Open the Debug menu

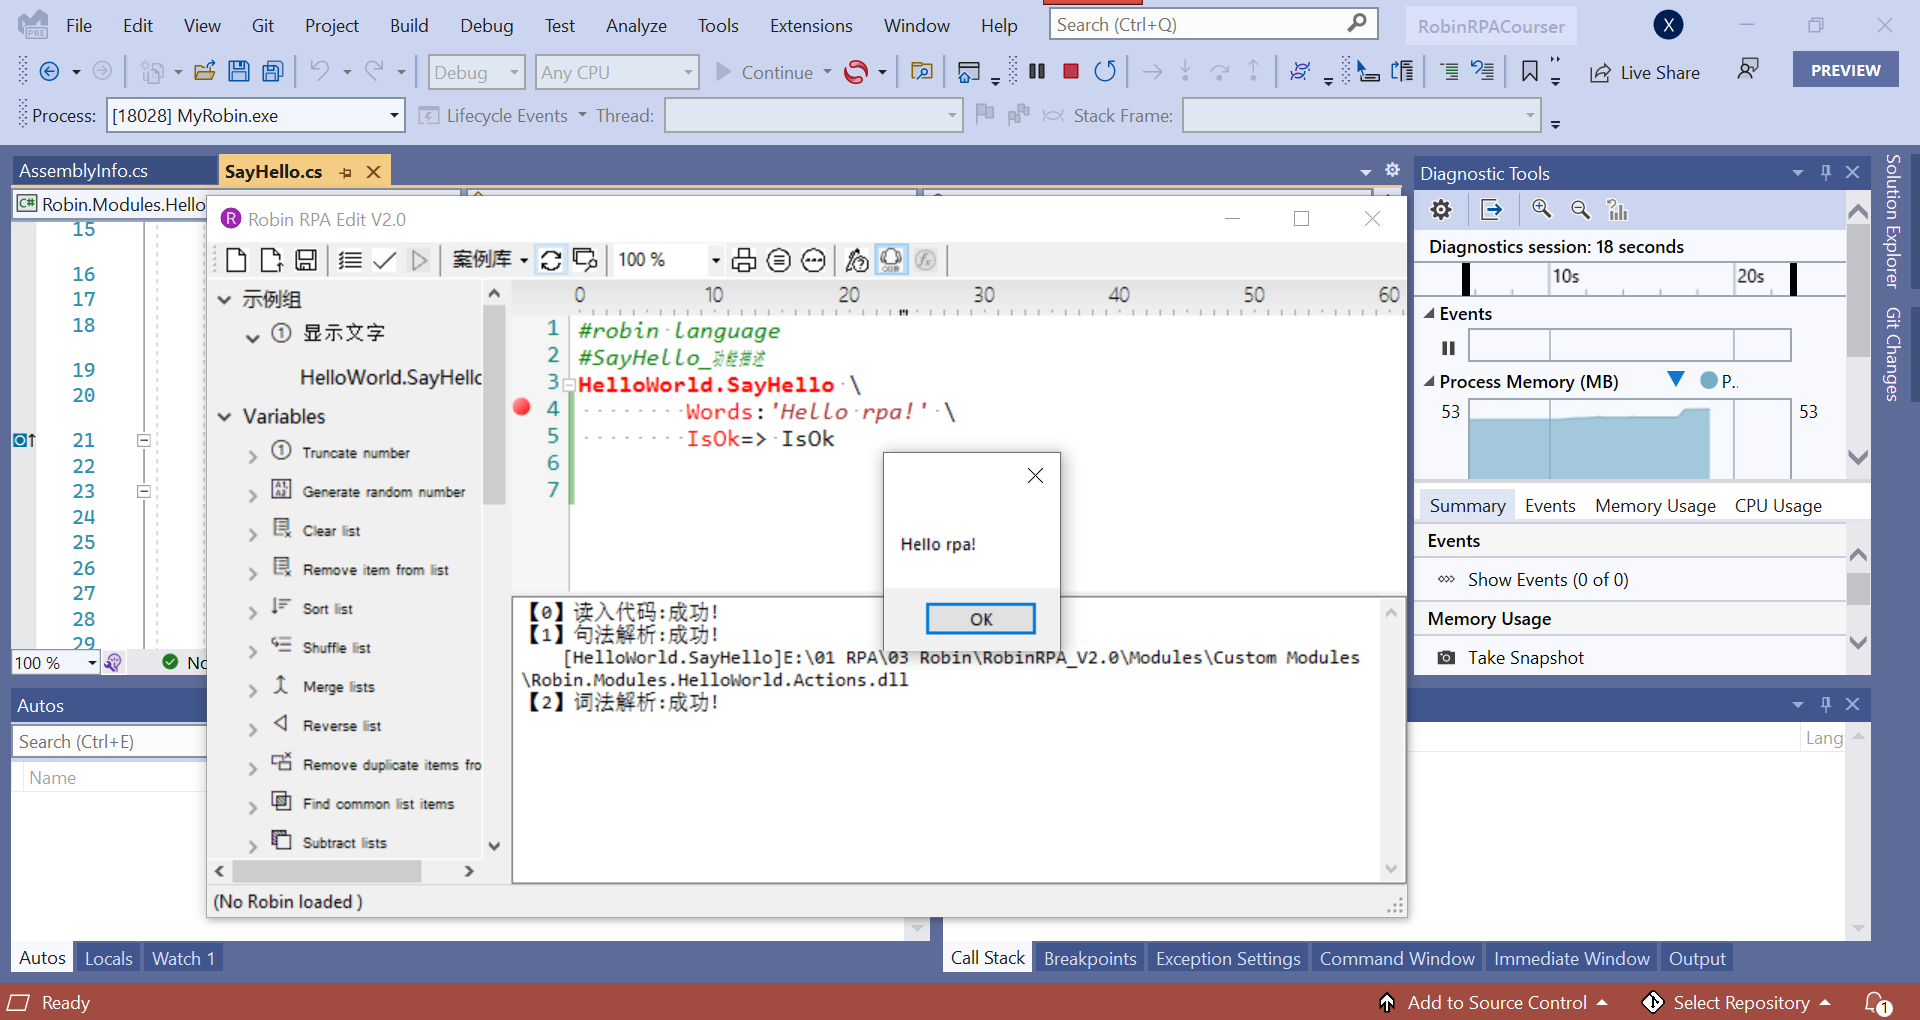pyautogui.click(x=487, y=26)
